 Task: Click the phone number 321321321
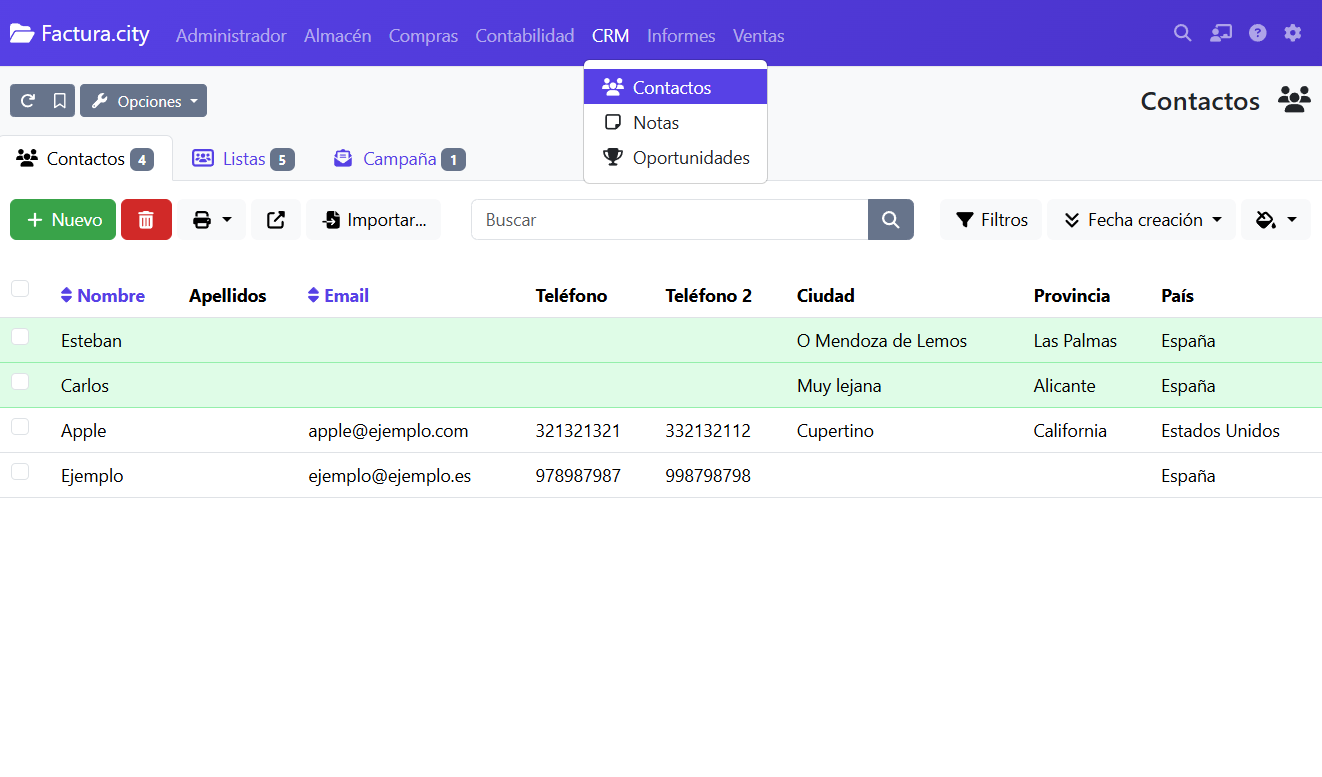click(x=578, y=431)
